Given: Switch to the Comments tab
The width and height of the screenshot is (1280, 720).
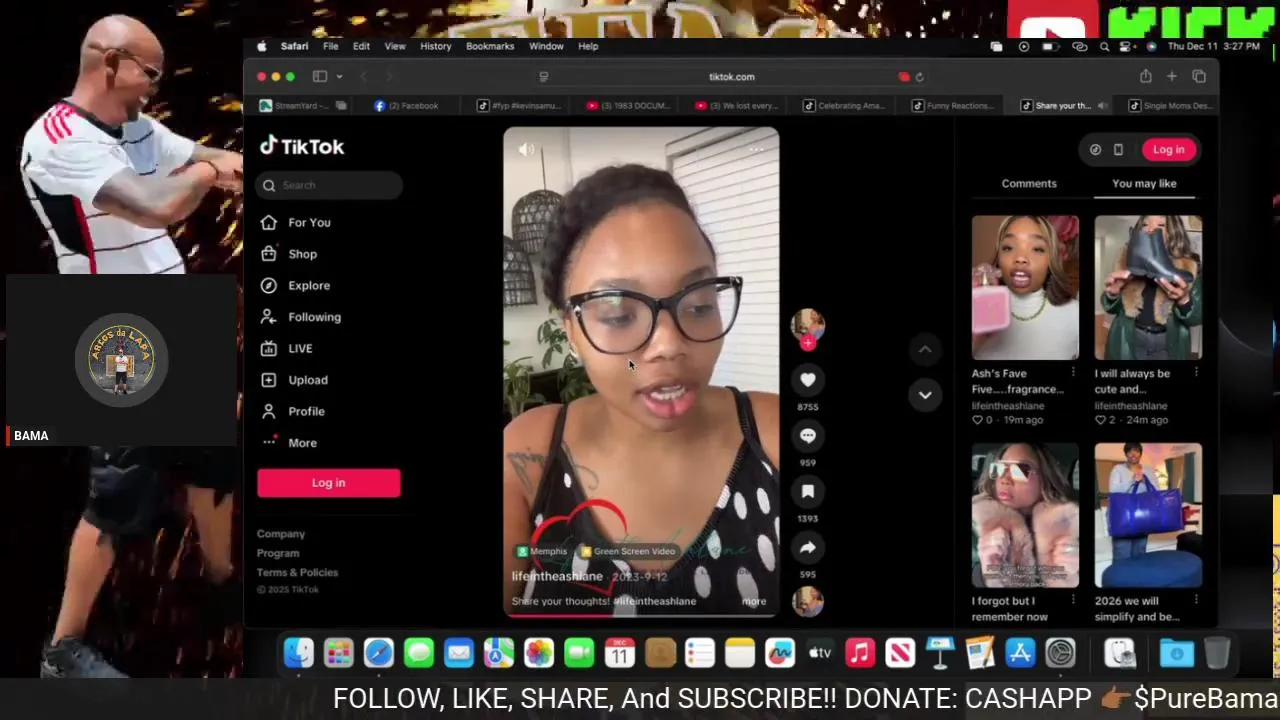Looking at the screenshot, I should pyautogui.click(x=1029, y=183).
